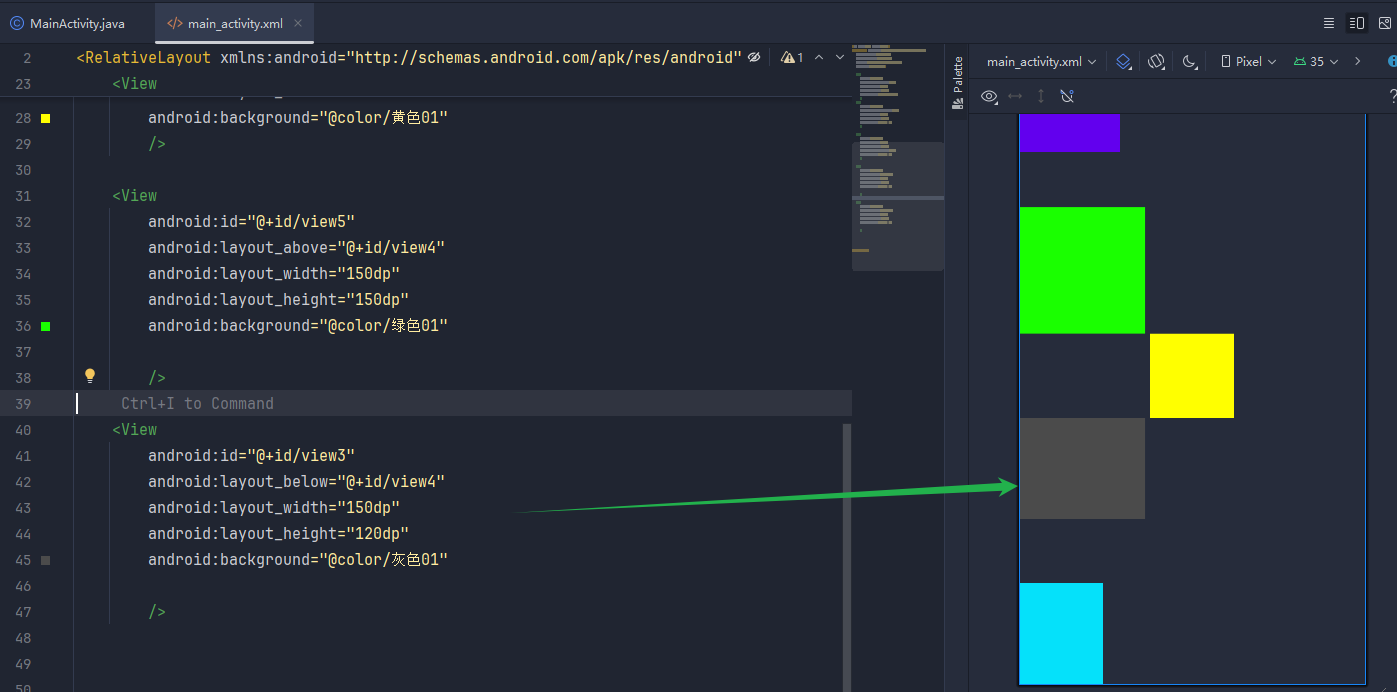The width and height of the screenshot is (1397, 692).
Task: Open the Palette side panel
Action: point(957,82)
